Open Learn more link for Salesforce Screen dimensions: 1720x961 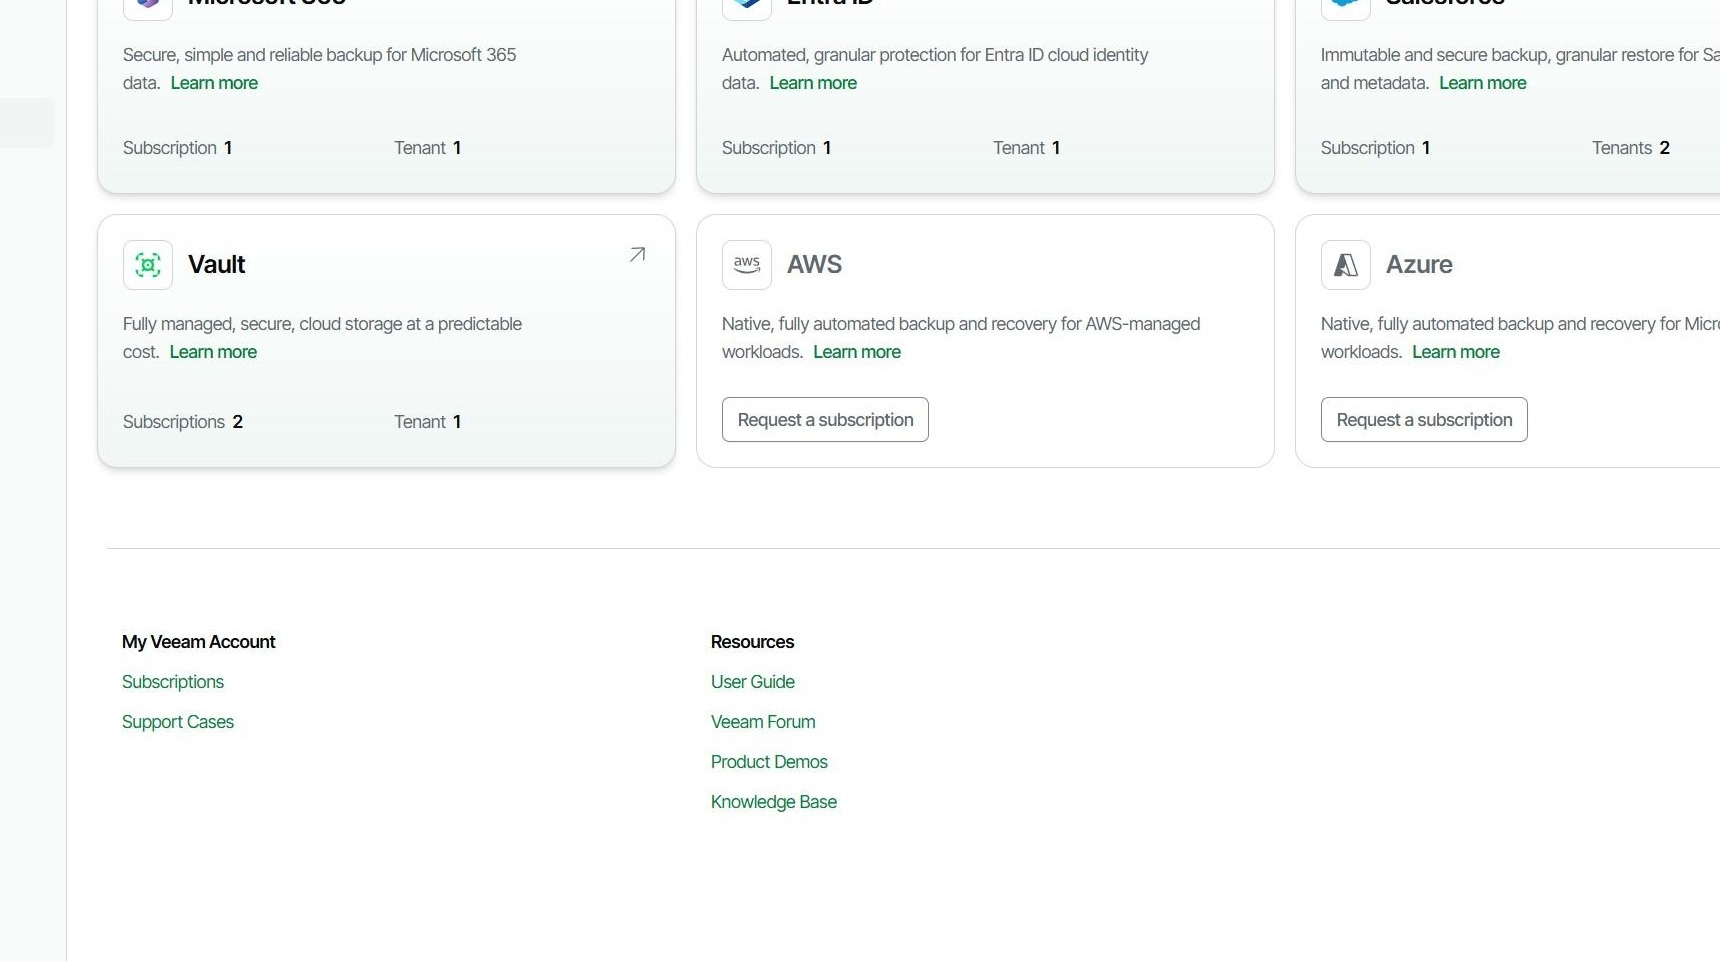click(x=1483, y=83)
